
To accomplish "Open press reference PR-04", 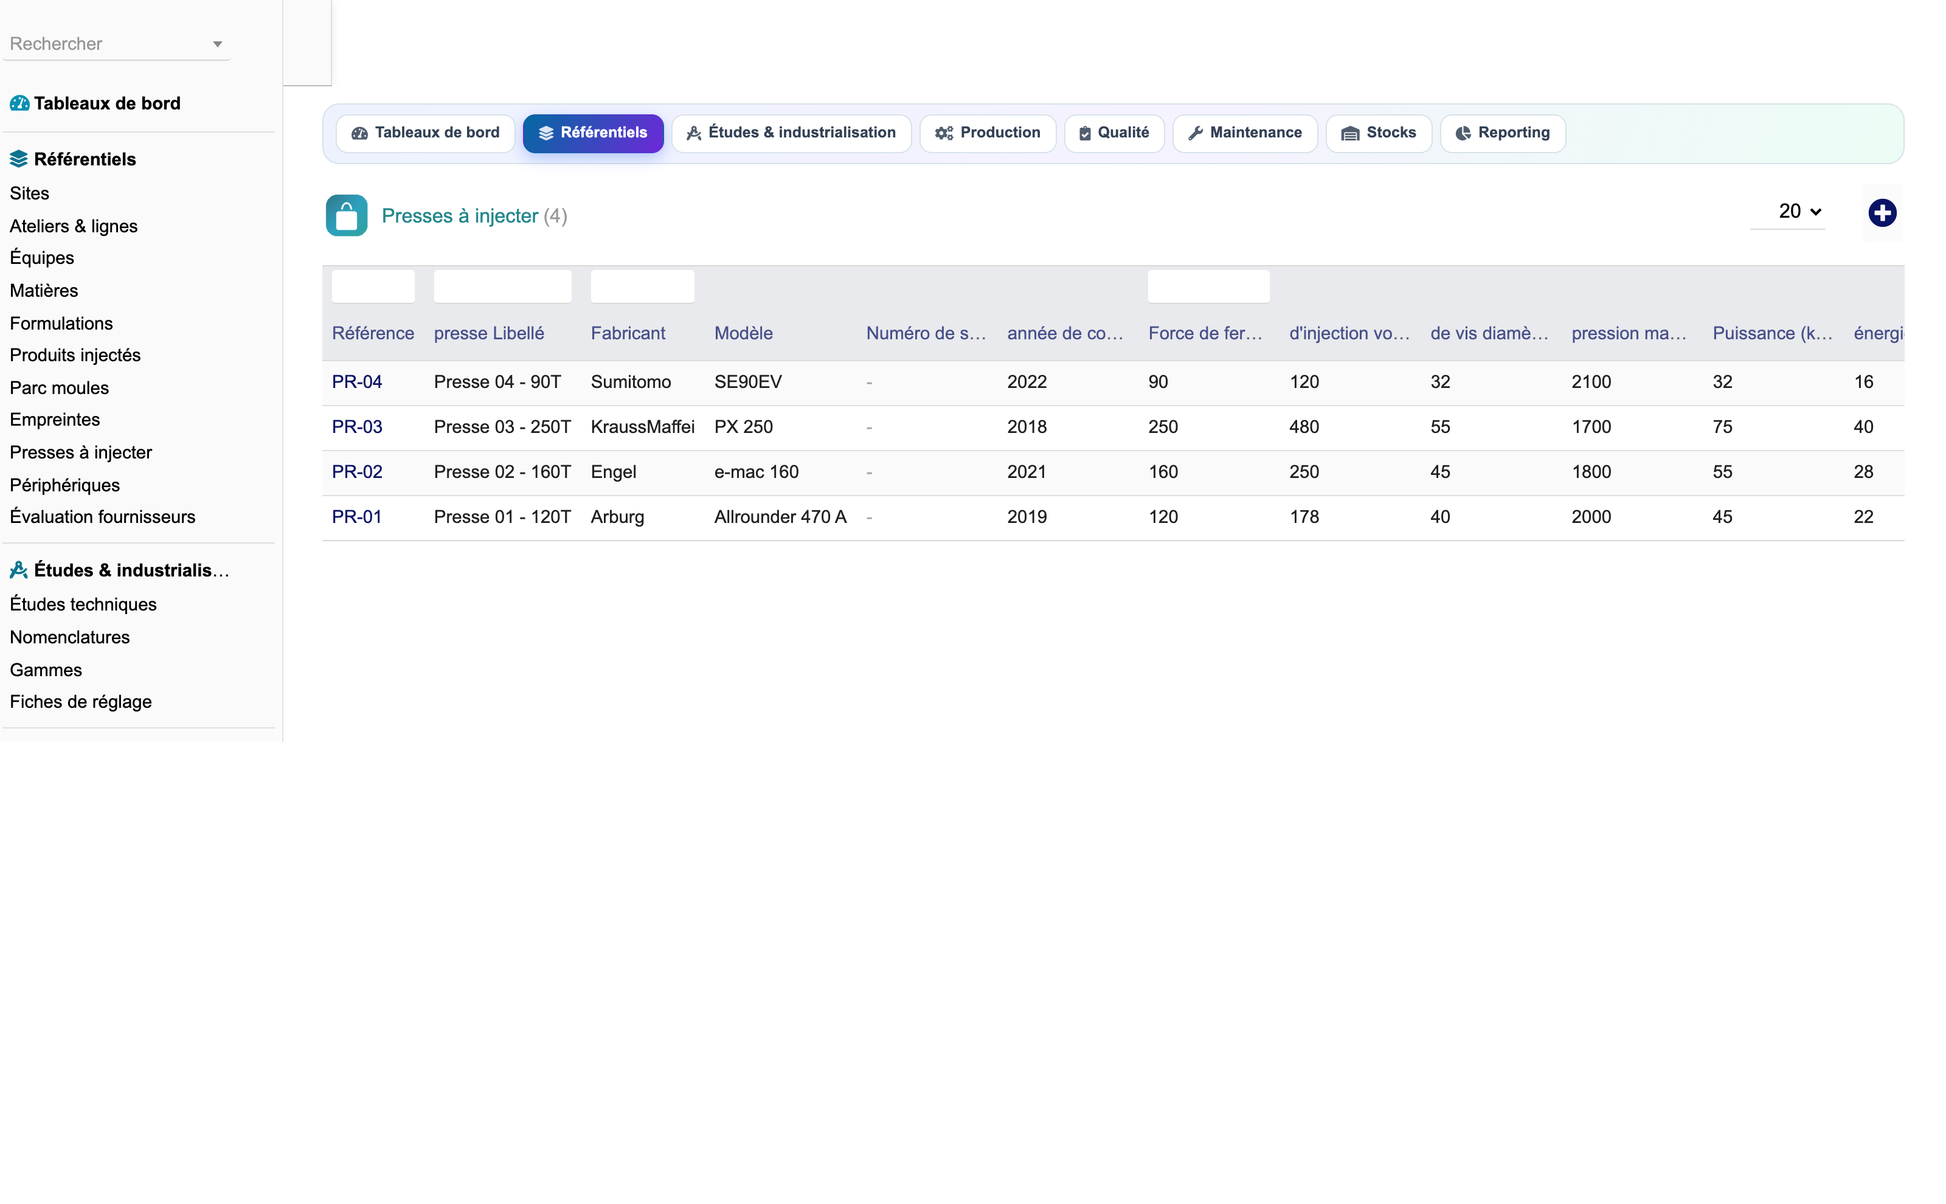I will pos(357,382).
